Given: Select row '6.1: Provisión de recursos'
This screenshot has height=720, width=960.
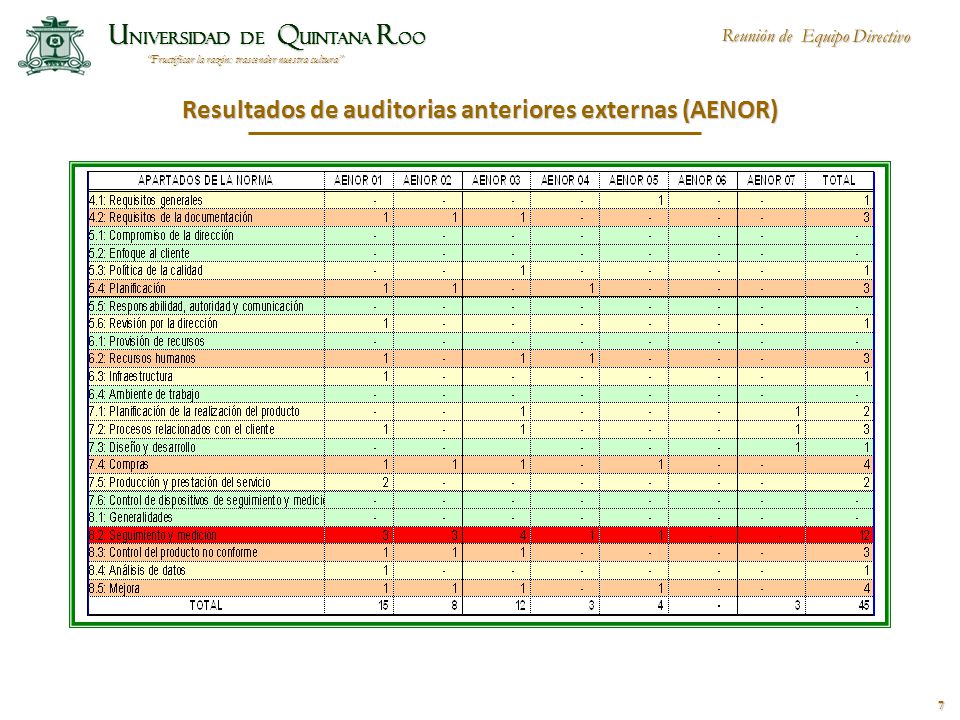Looking at the screenshot, I should coord(481,341).
